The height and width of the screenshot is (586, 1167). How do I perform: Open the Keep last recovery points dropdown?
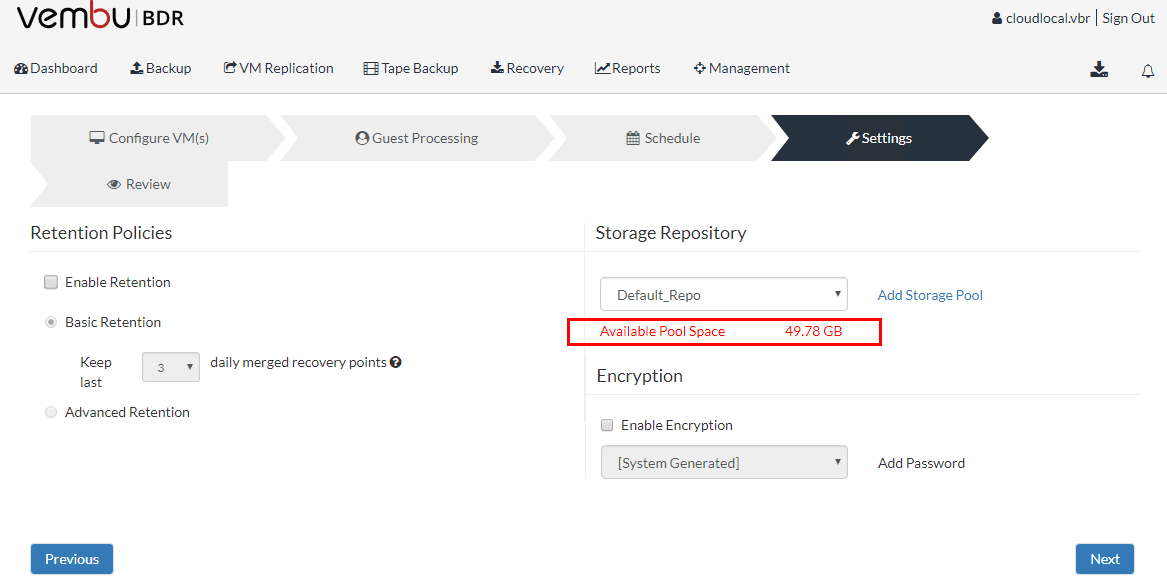171,367
